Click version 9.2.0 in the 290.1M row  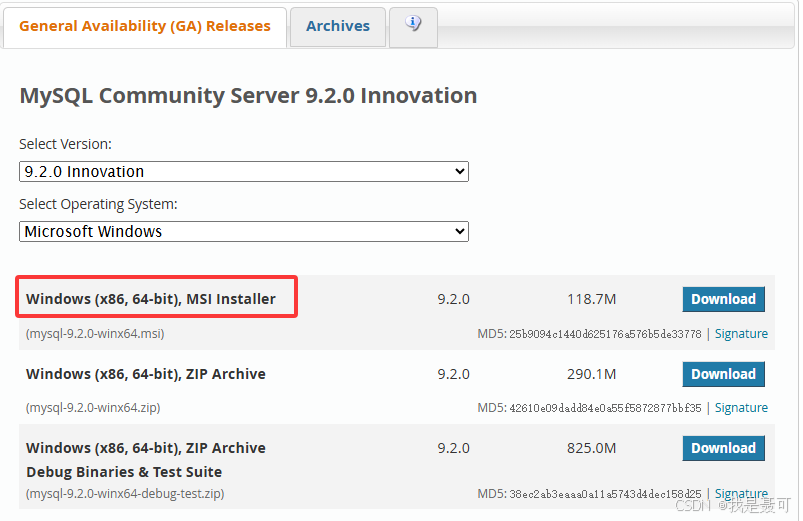pyautogui.click(x=453, y=374)
